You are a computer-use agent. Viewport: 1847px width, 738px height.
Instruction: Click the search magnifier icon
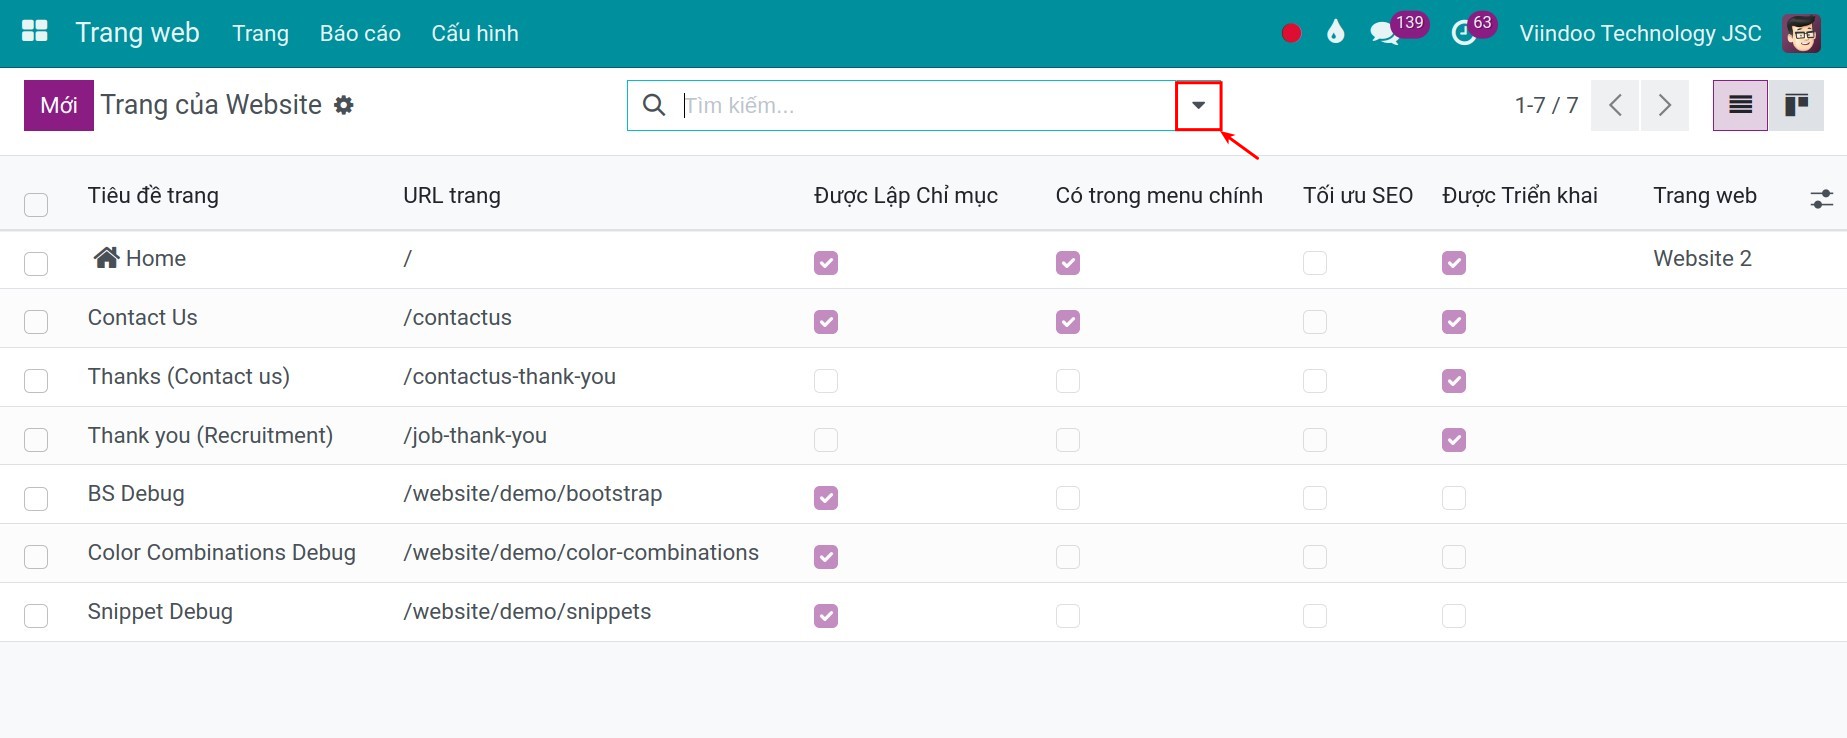coord(654,105)
